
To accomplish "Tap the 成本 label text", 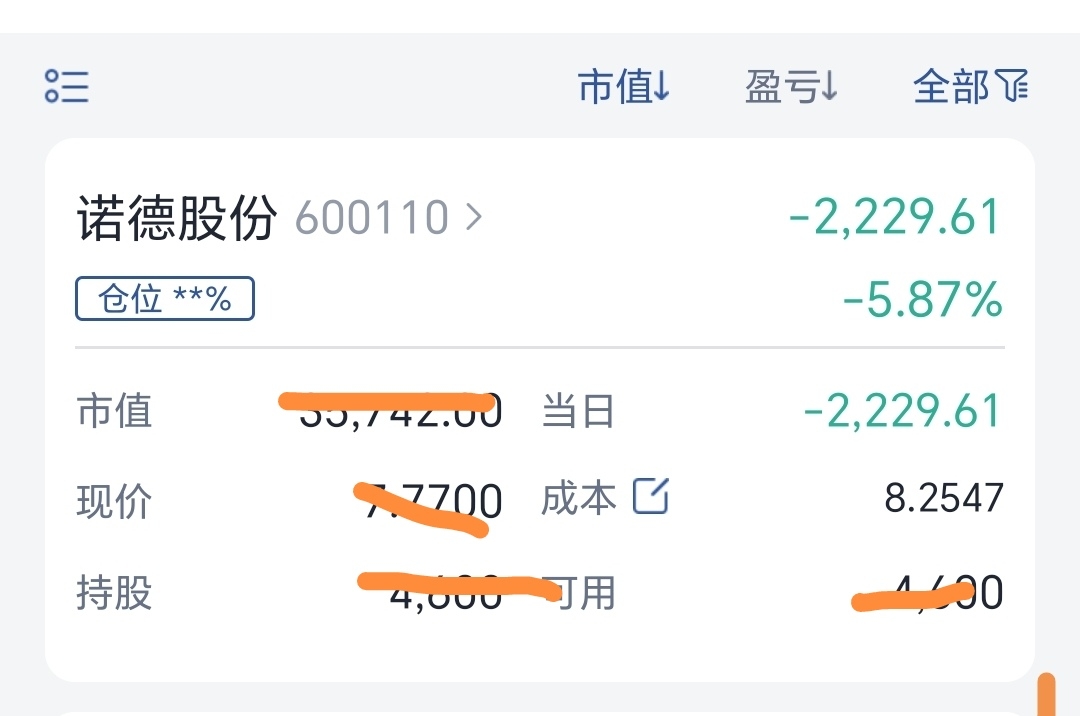I will [x=579, y=498].
